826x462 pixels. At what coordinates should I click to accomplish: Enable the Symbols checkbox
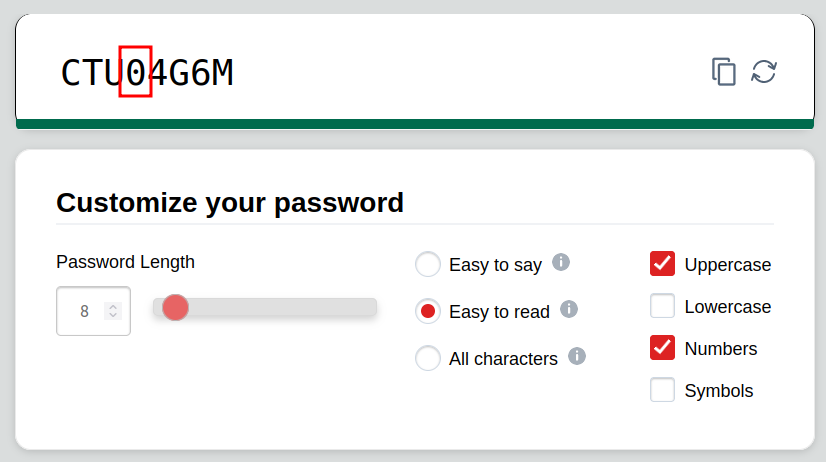click(662, 390)
